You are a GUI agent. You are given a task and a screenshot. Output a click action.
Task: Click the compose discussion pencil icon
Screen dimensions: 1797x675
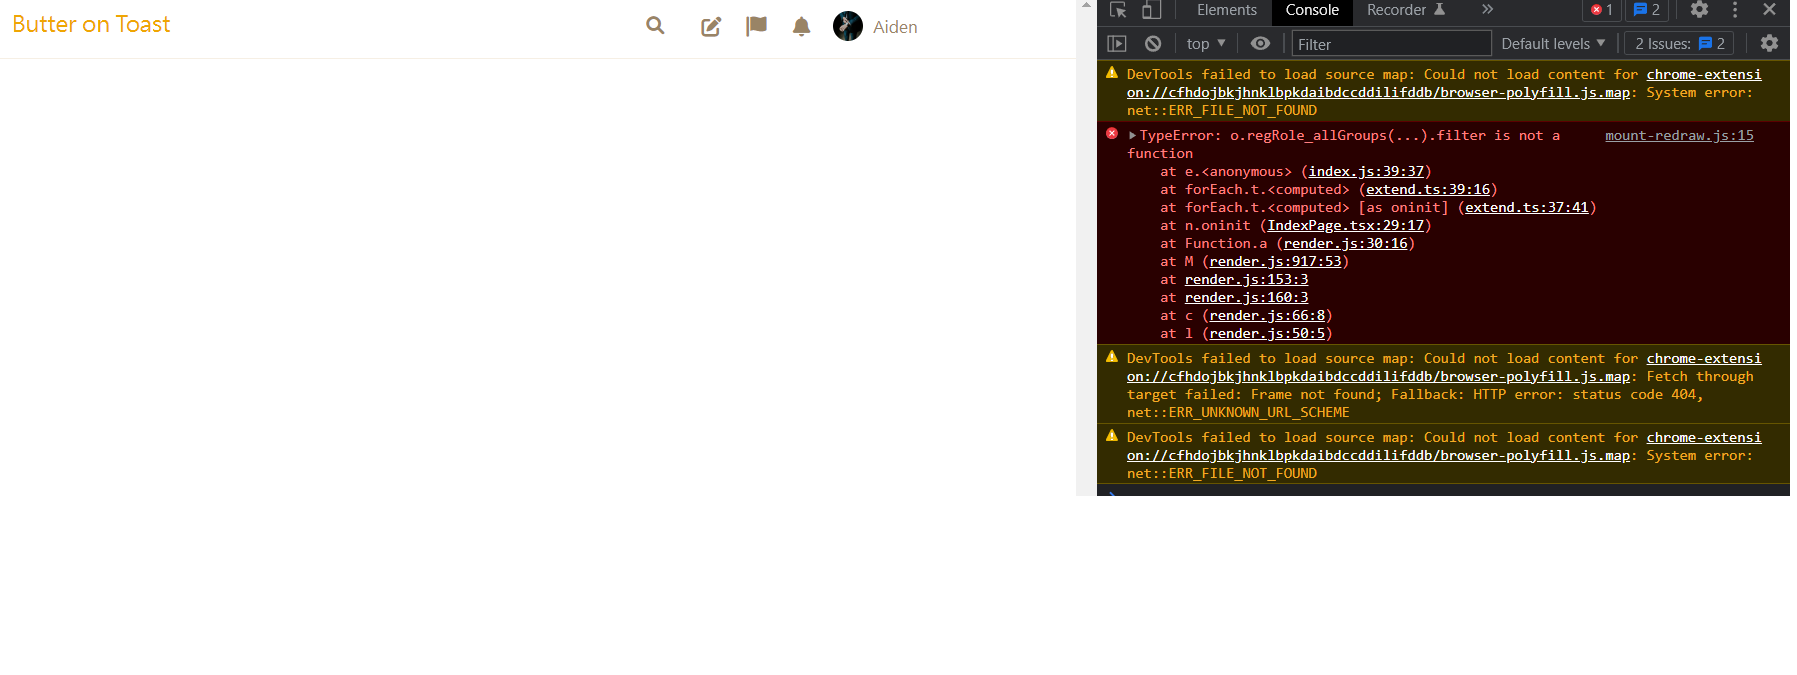tap(711, 27)
